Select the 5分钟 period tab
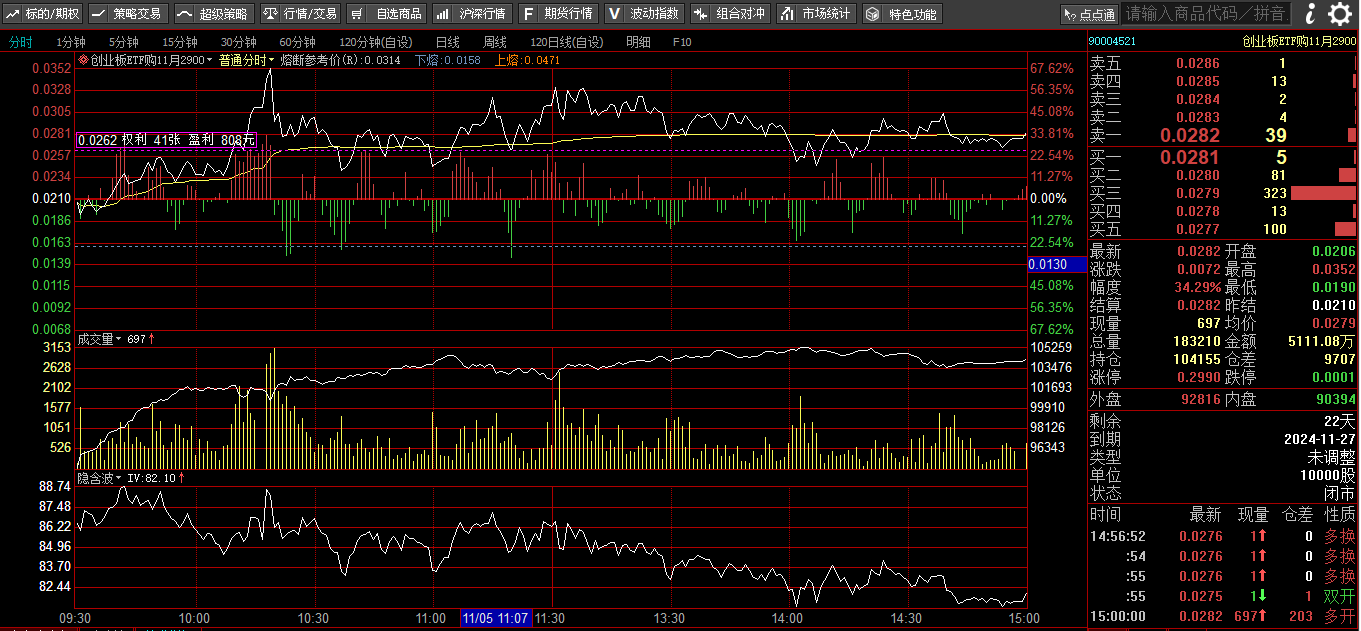This screenshot has width=1361, height=631. point(123,42)
